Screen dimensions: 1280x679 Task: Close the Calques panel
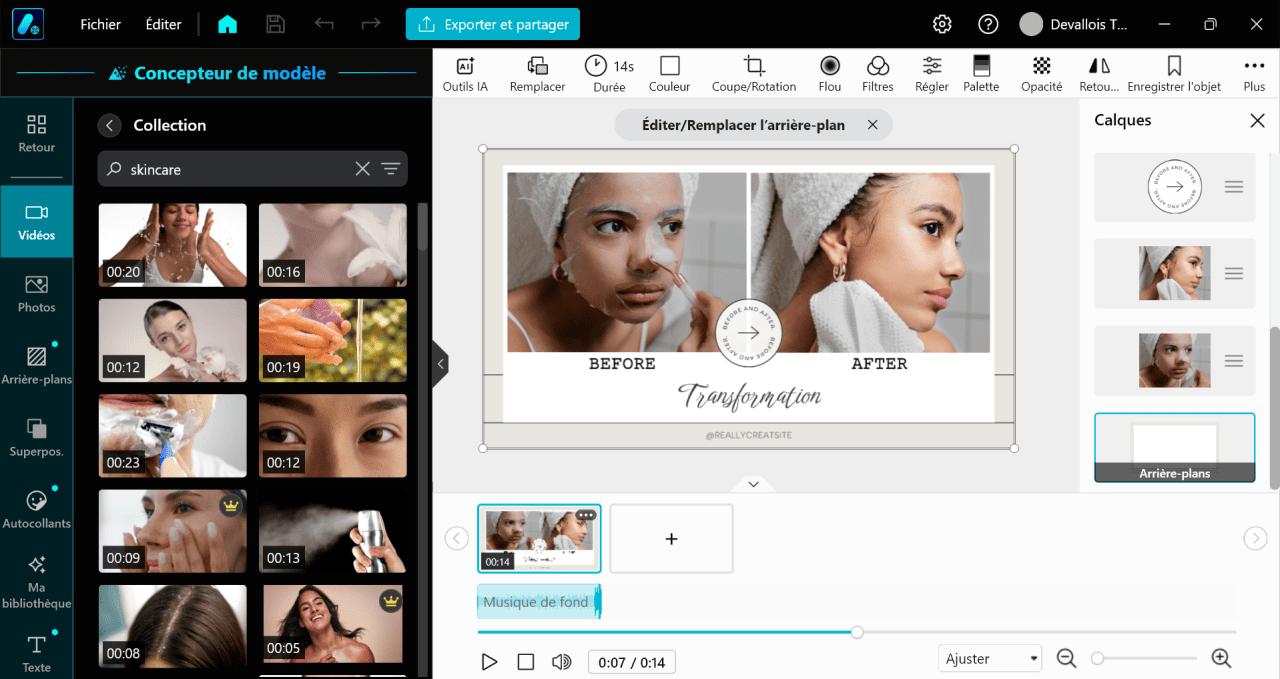[1257, 121]
